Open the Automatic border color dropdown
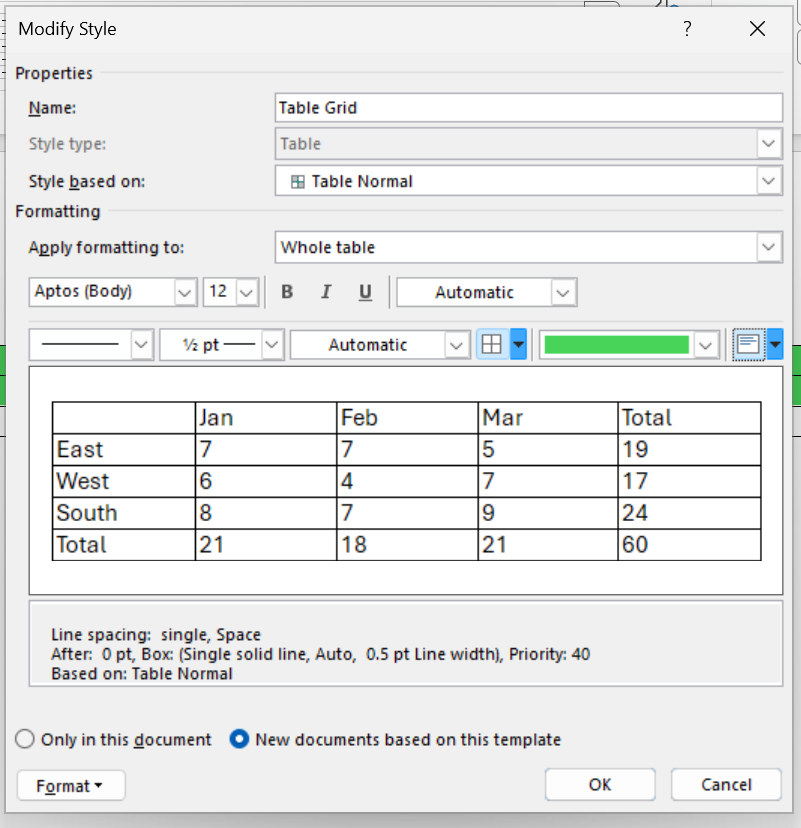The image size is (801, 828). pyautogui.click(x=456, y=344)
